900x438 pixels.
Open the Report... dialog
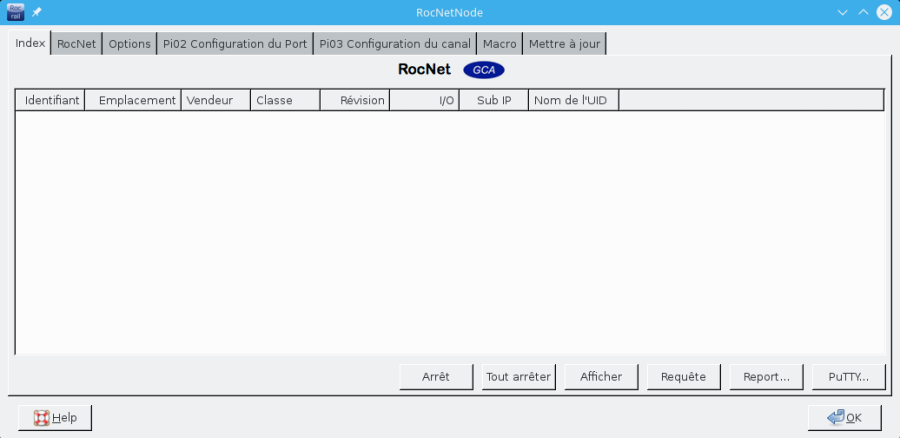click(x=767, y=377)
